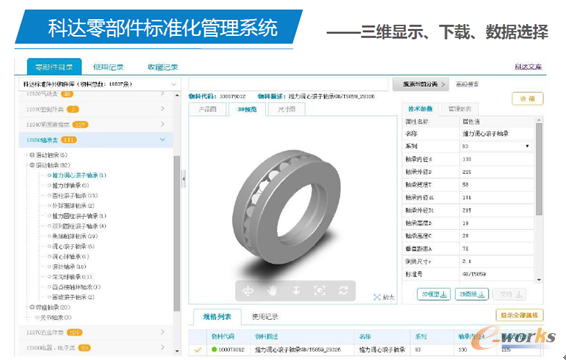Image resolution: width=566 pixels, height=360 pixels.
Task: Open the 科达标准件 library dropdown
Action: 99,84
